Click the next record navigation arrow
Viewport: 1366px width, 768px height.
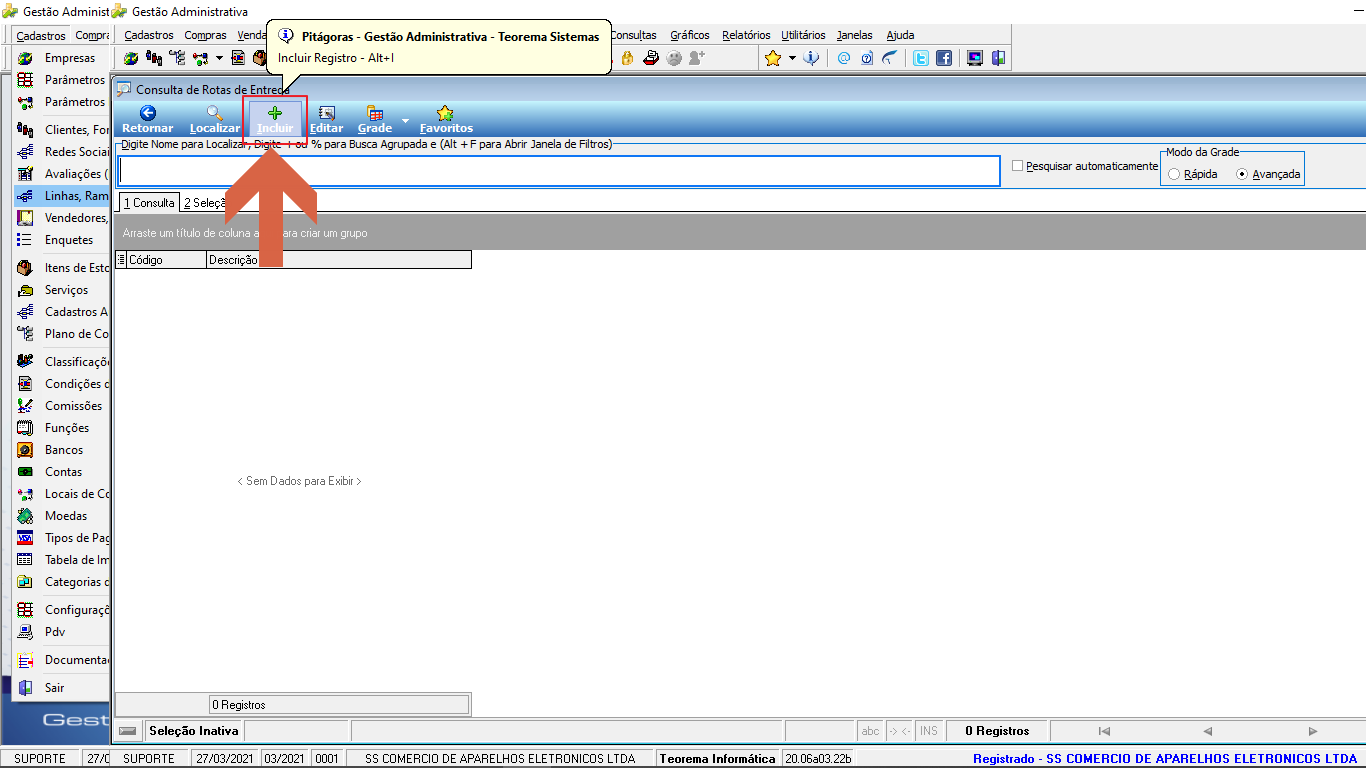(1313, 731)
